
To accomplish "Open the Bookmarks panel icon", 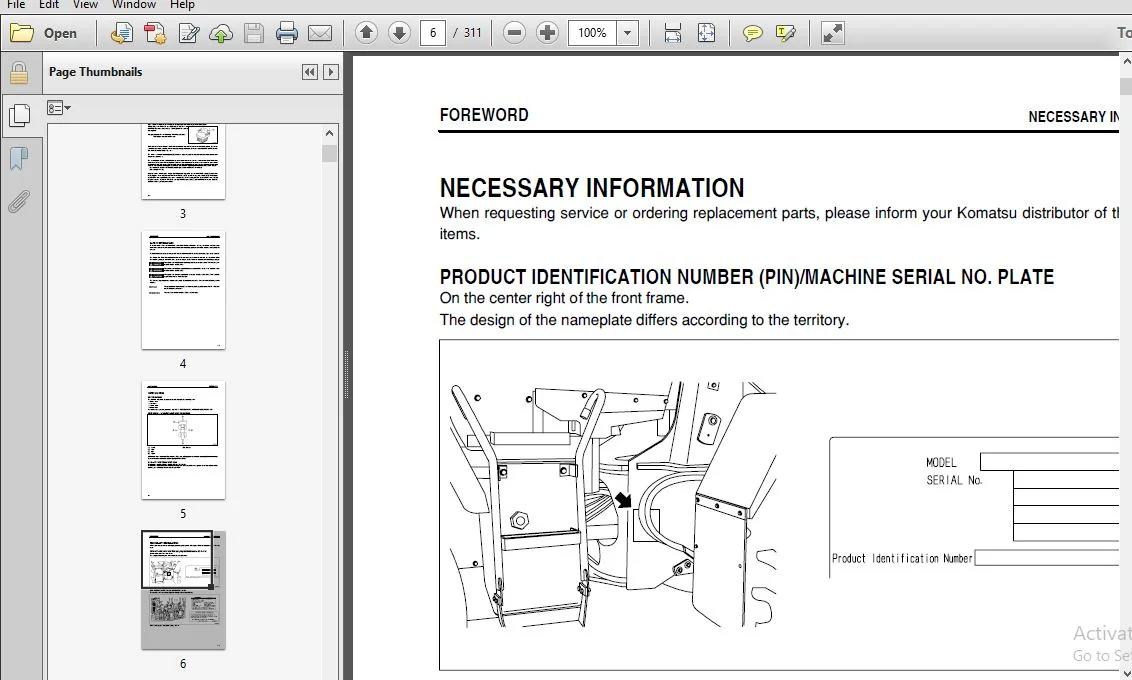I will click(x=19, y=159).
